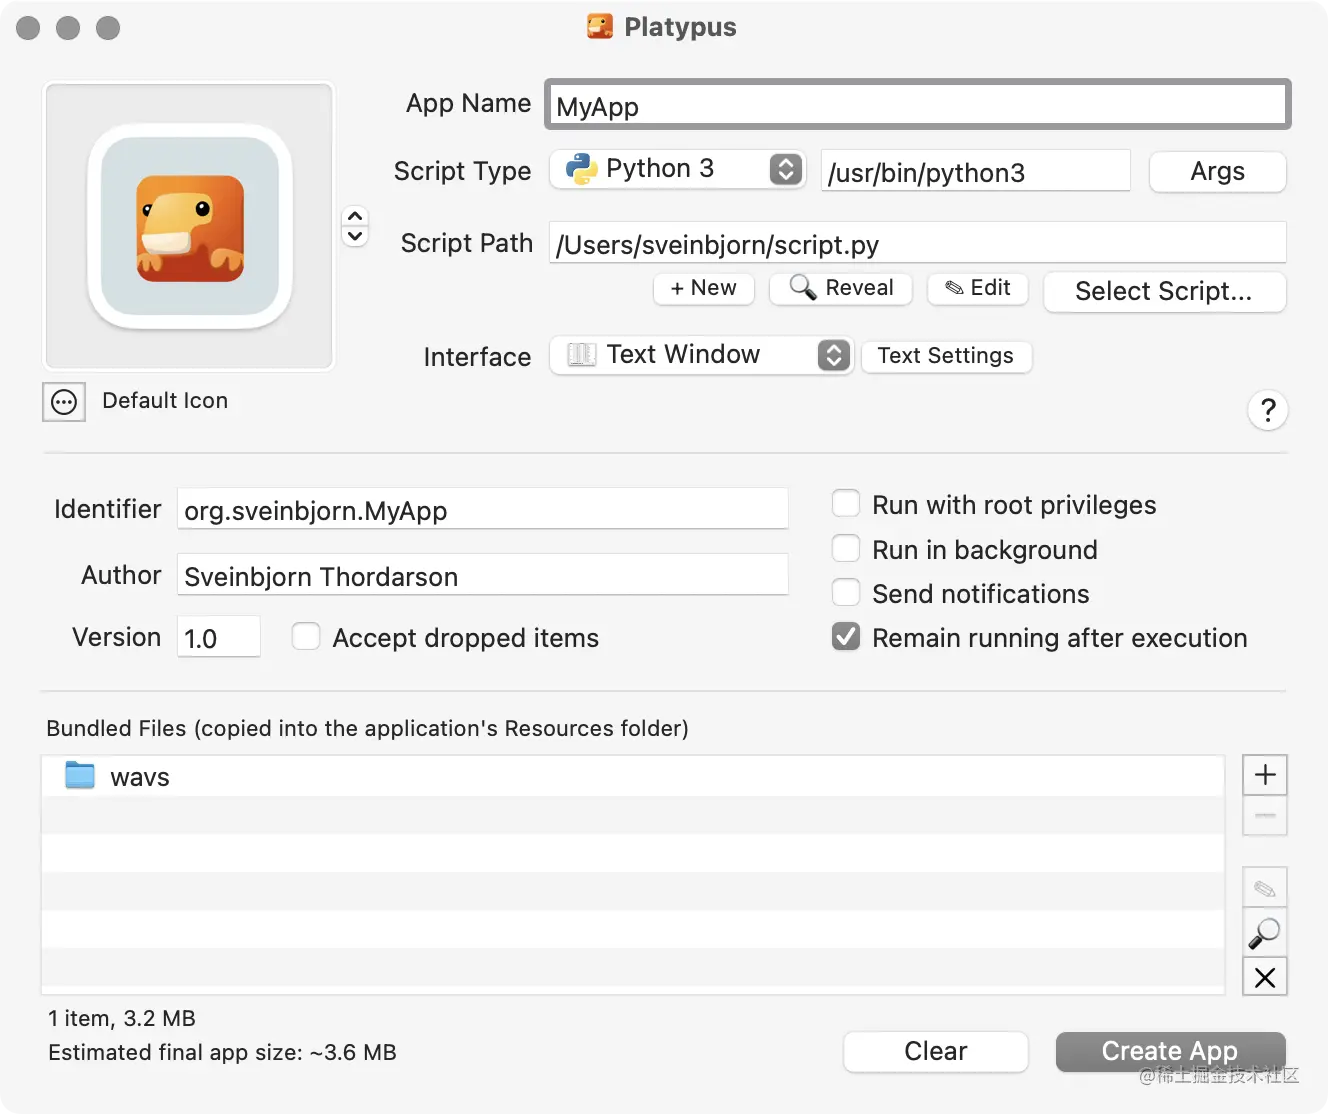Open the question mark help button
This screenshot has height=1114, width=1328.
1268,410
